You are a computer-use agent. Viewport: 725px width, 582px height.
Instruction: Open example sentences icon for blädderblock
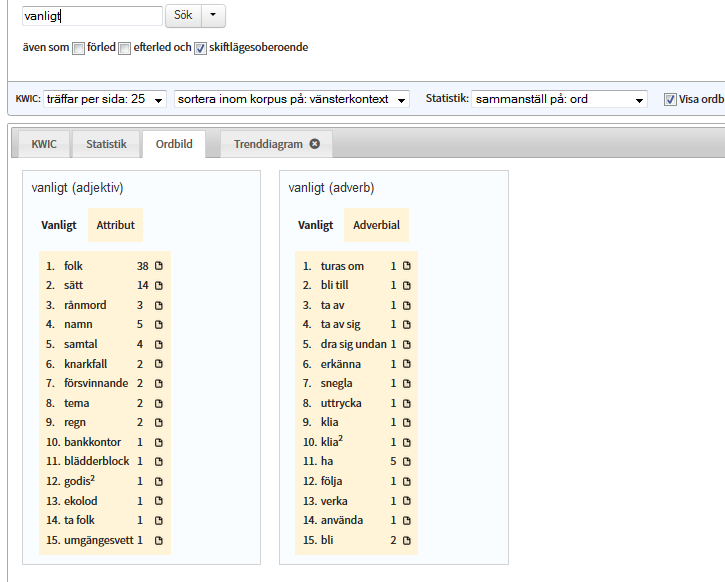pyautogui.click(x=159, y=461)
